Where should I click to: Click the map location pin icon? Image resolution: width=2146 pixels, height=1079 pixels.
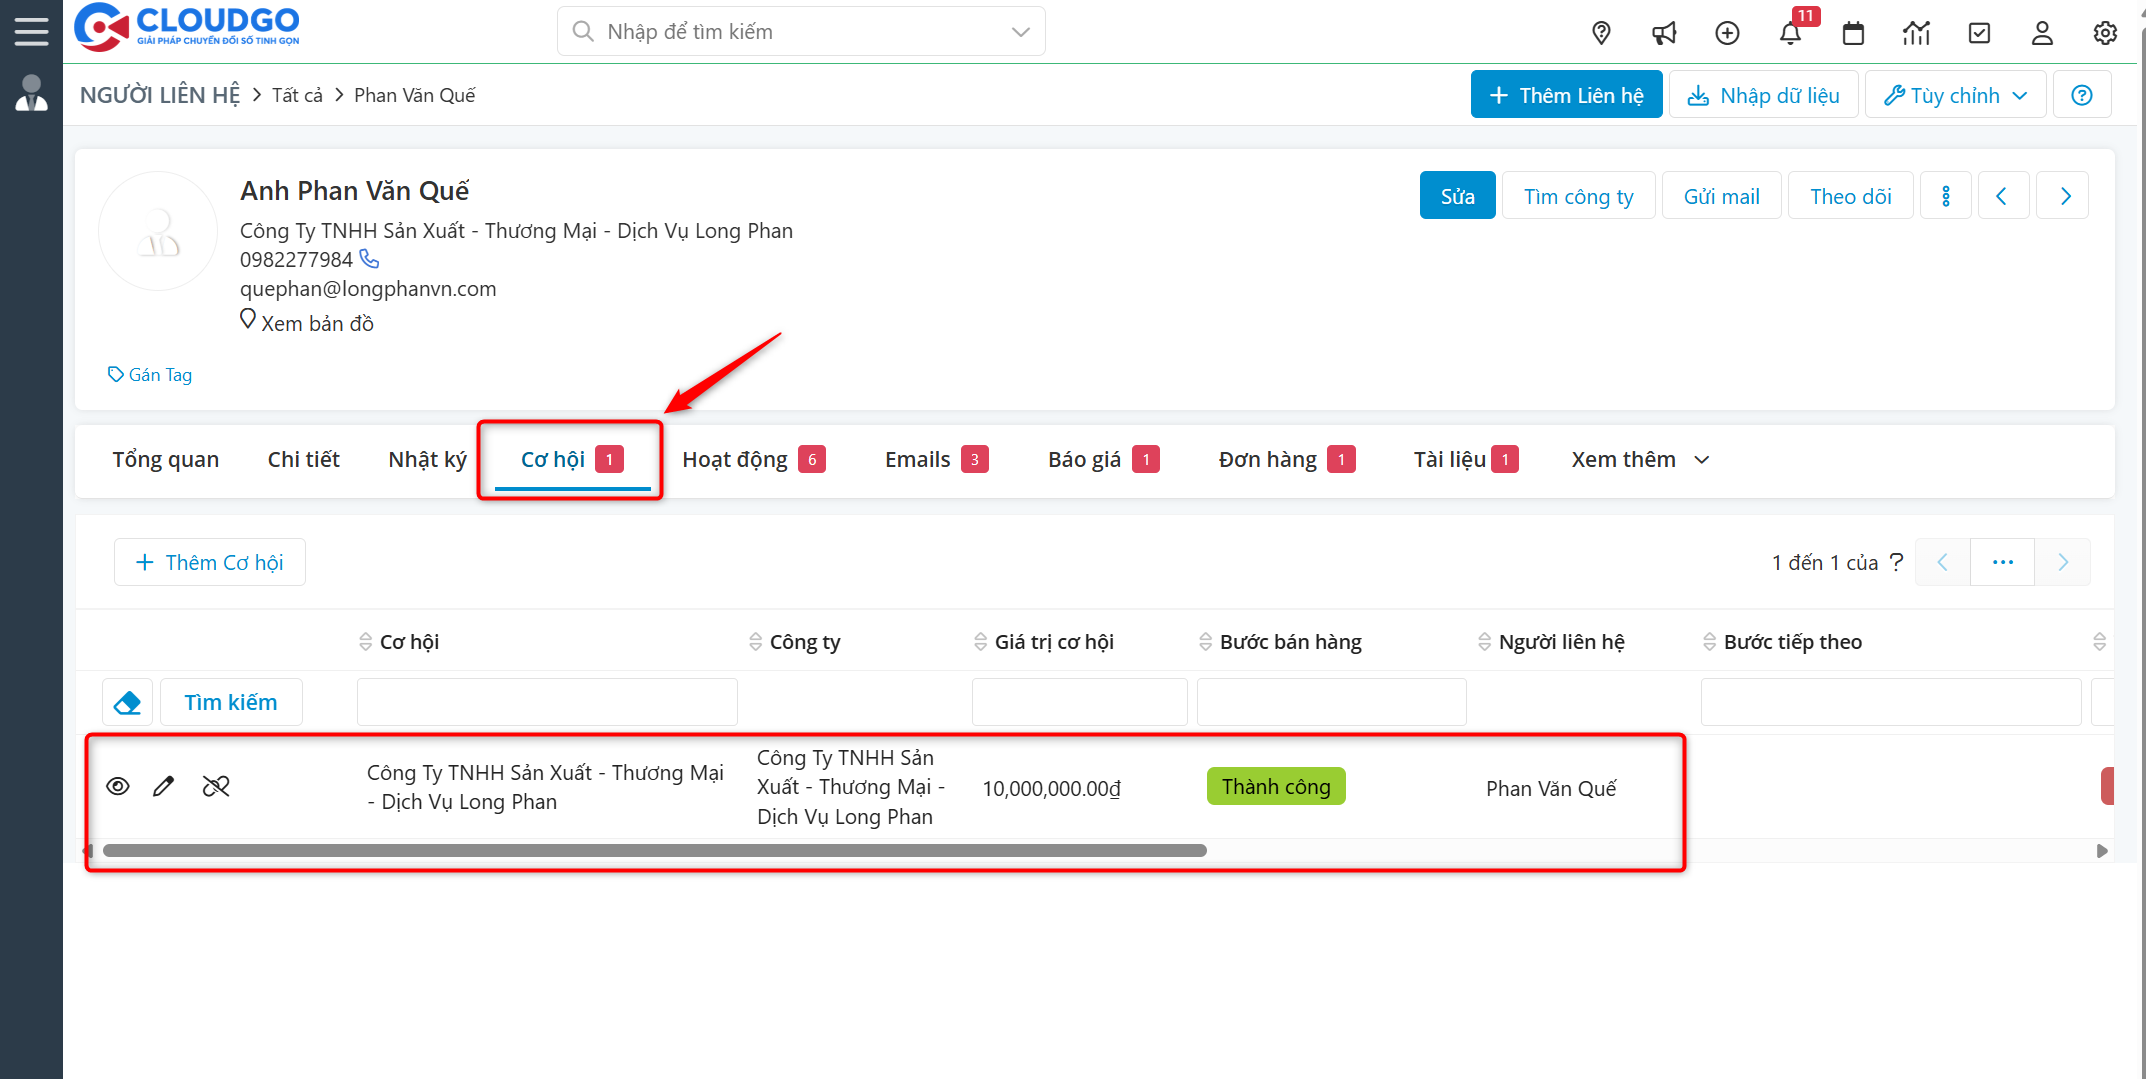1601,33
